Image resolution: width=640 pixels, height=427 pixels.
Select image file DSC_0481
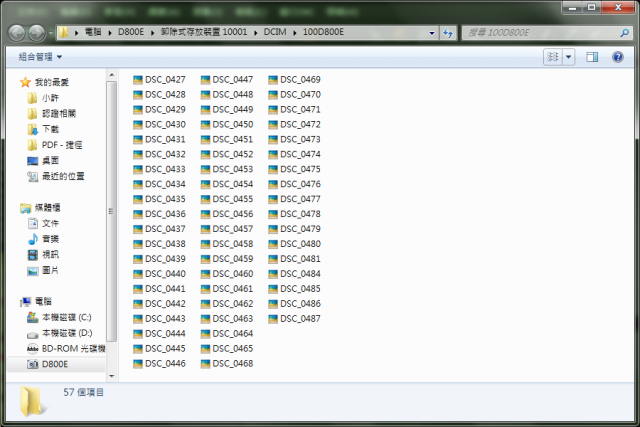[295, 259]
